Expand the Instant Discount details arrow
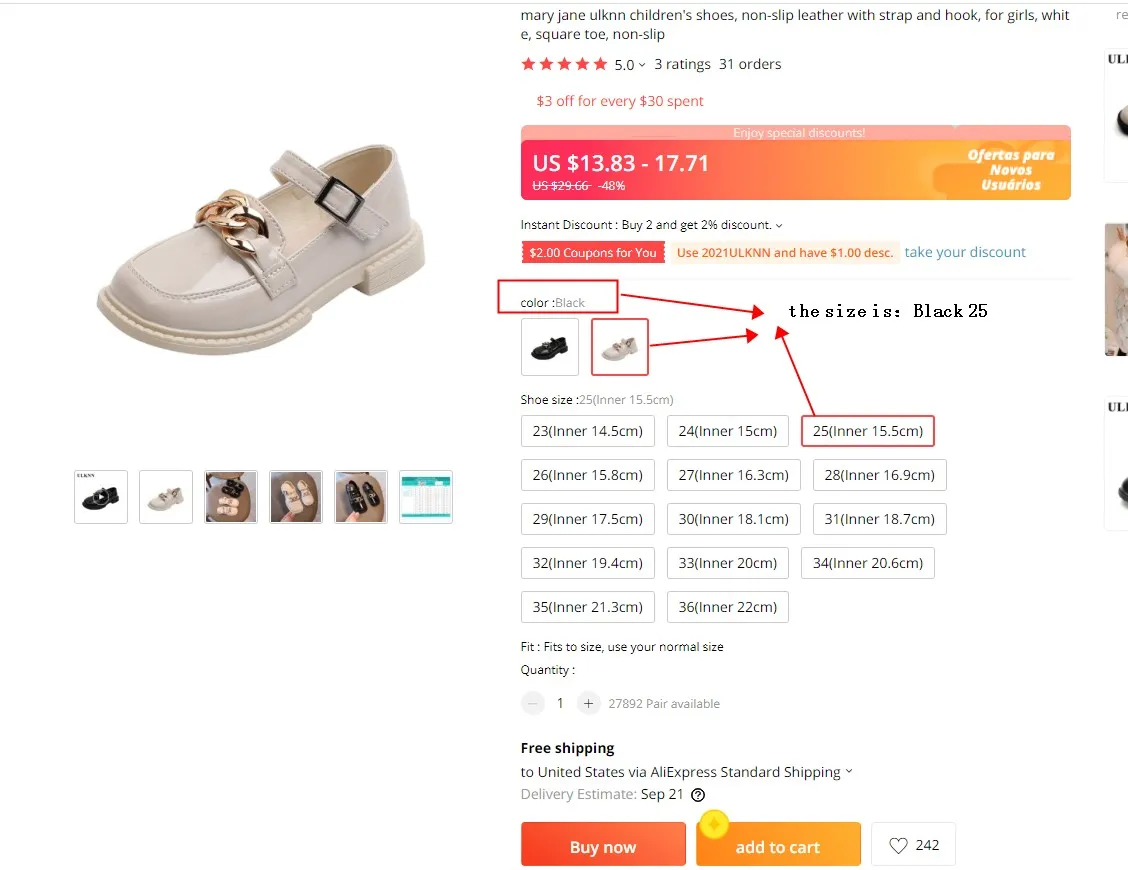This screenshot has height=870, width=1128. 779,226
